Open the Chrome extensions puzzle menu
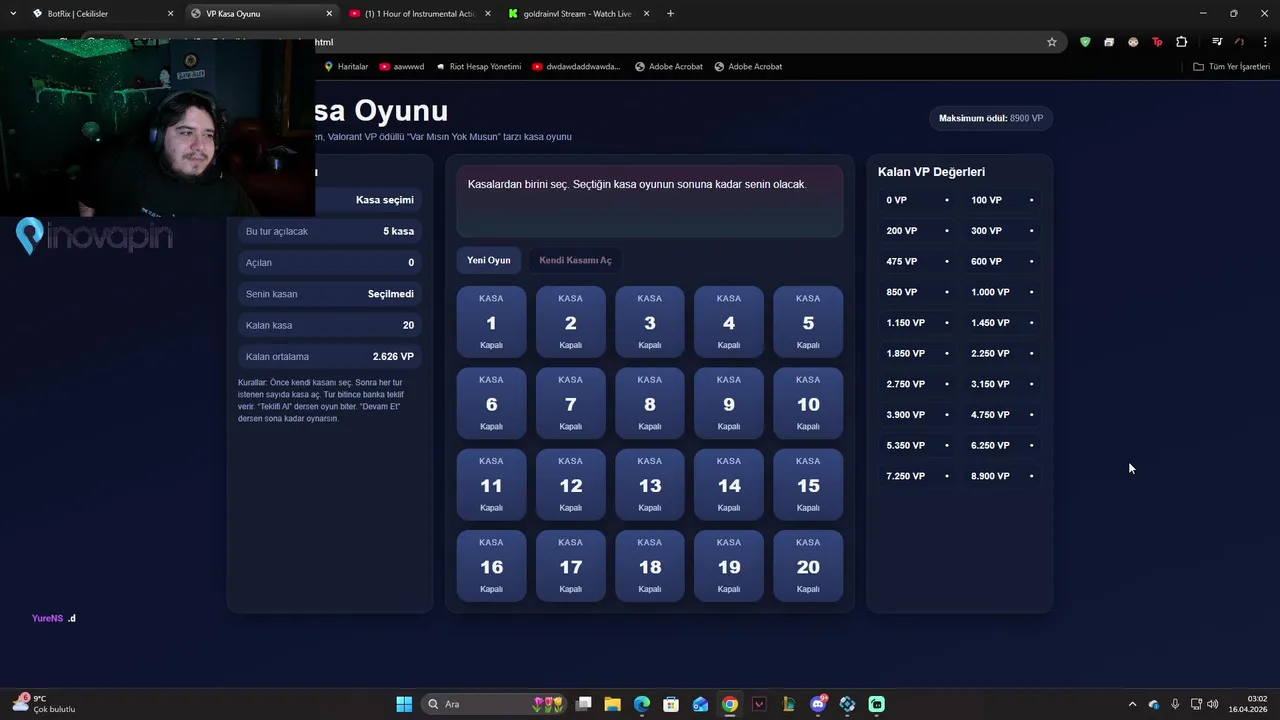The image size is (1280, 720). [x=1182, y=42]
